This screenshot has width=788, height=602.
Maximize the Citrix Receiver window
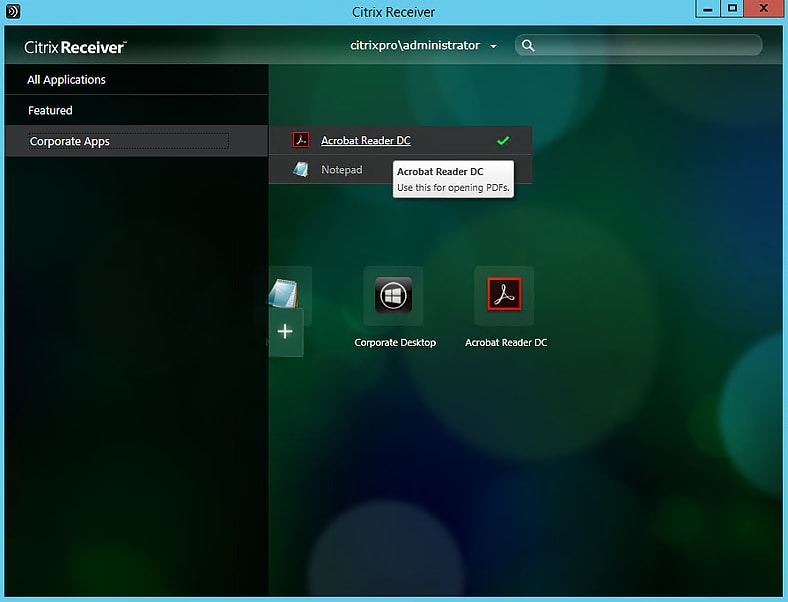tap(732, 9)
